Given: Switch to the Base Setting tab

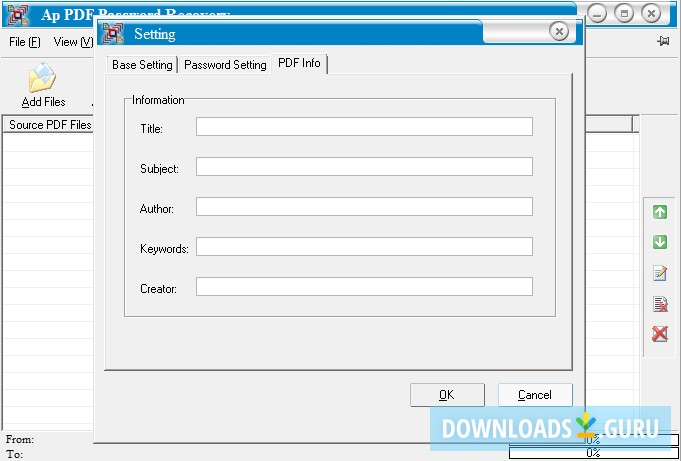Looking at the screenshot, I should pyautogui.click(x=142, y=65).
